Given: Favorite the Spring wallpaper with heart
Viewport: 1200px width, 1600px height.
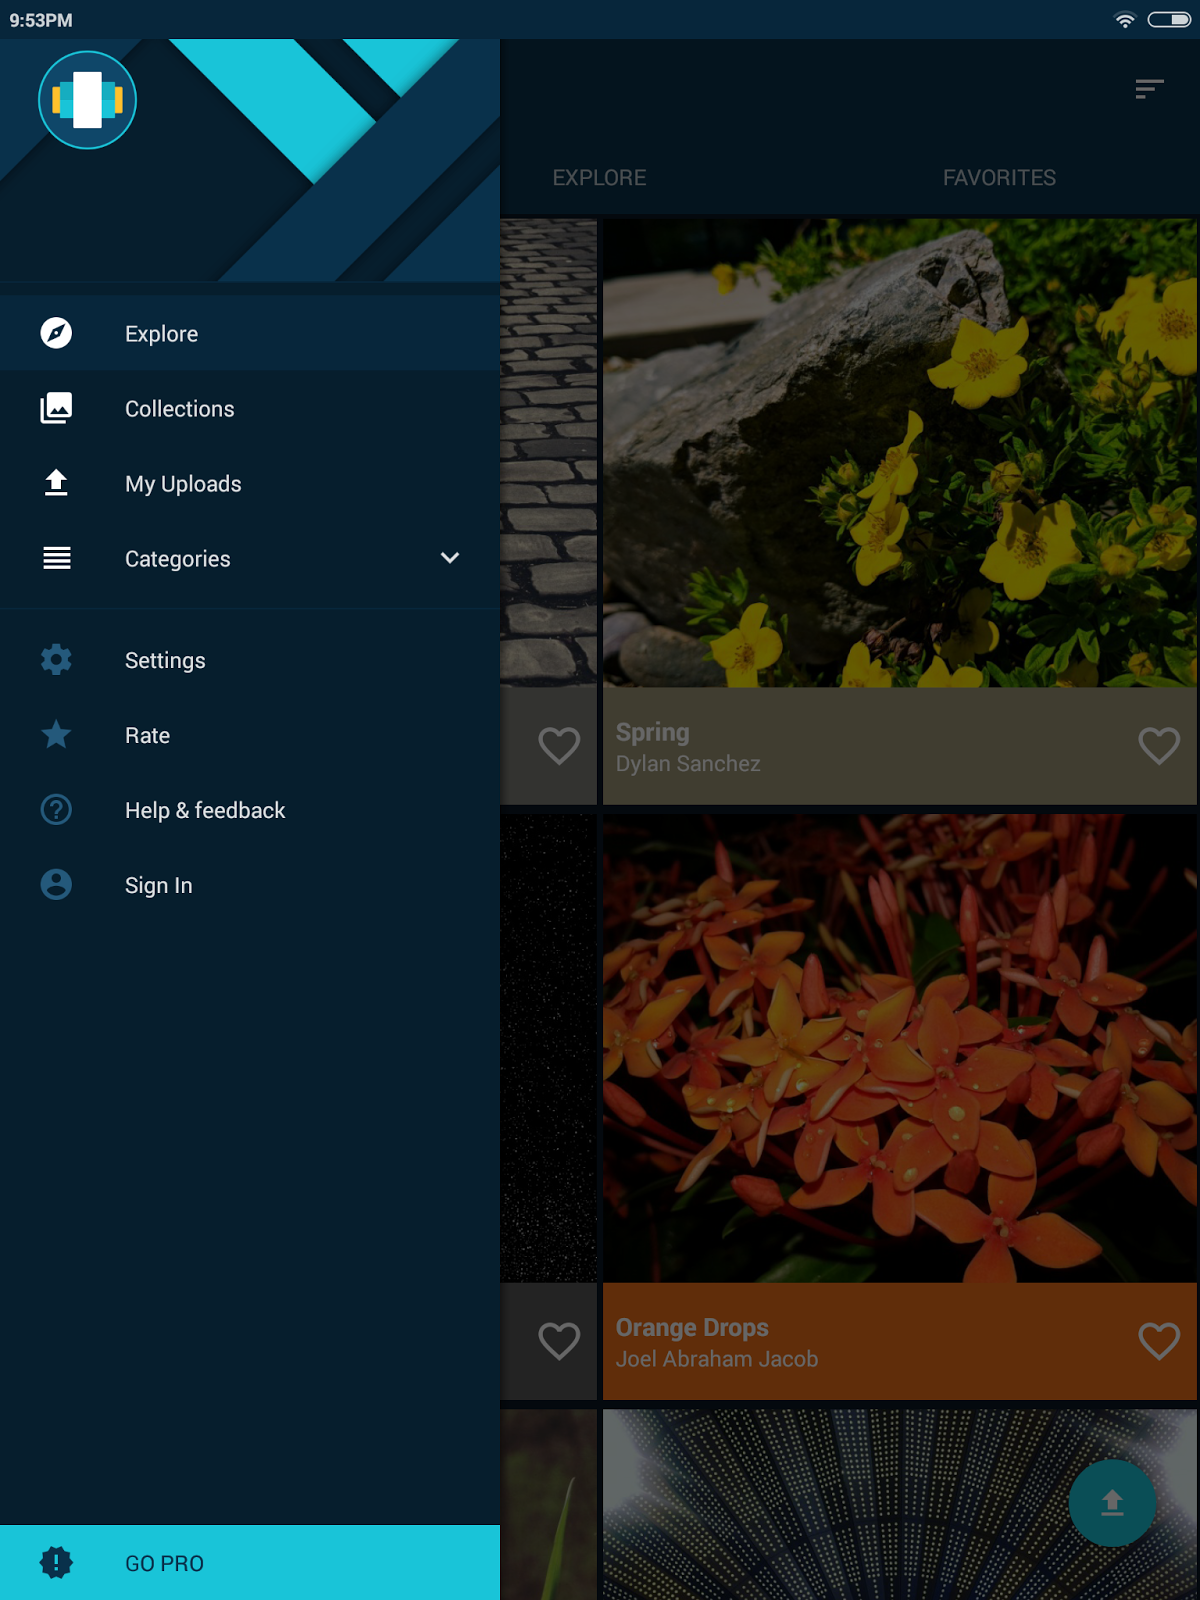Looking at the screenshot, I should (x=1158, y=746).
